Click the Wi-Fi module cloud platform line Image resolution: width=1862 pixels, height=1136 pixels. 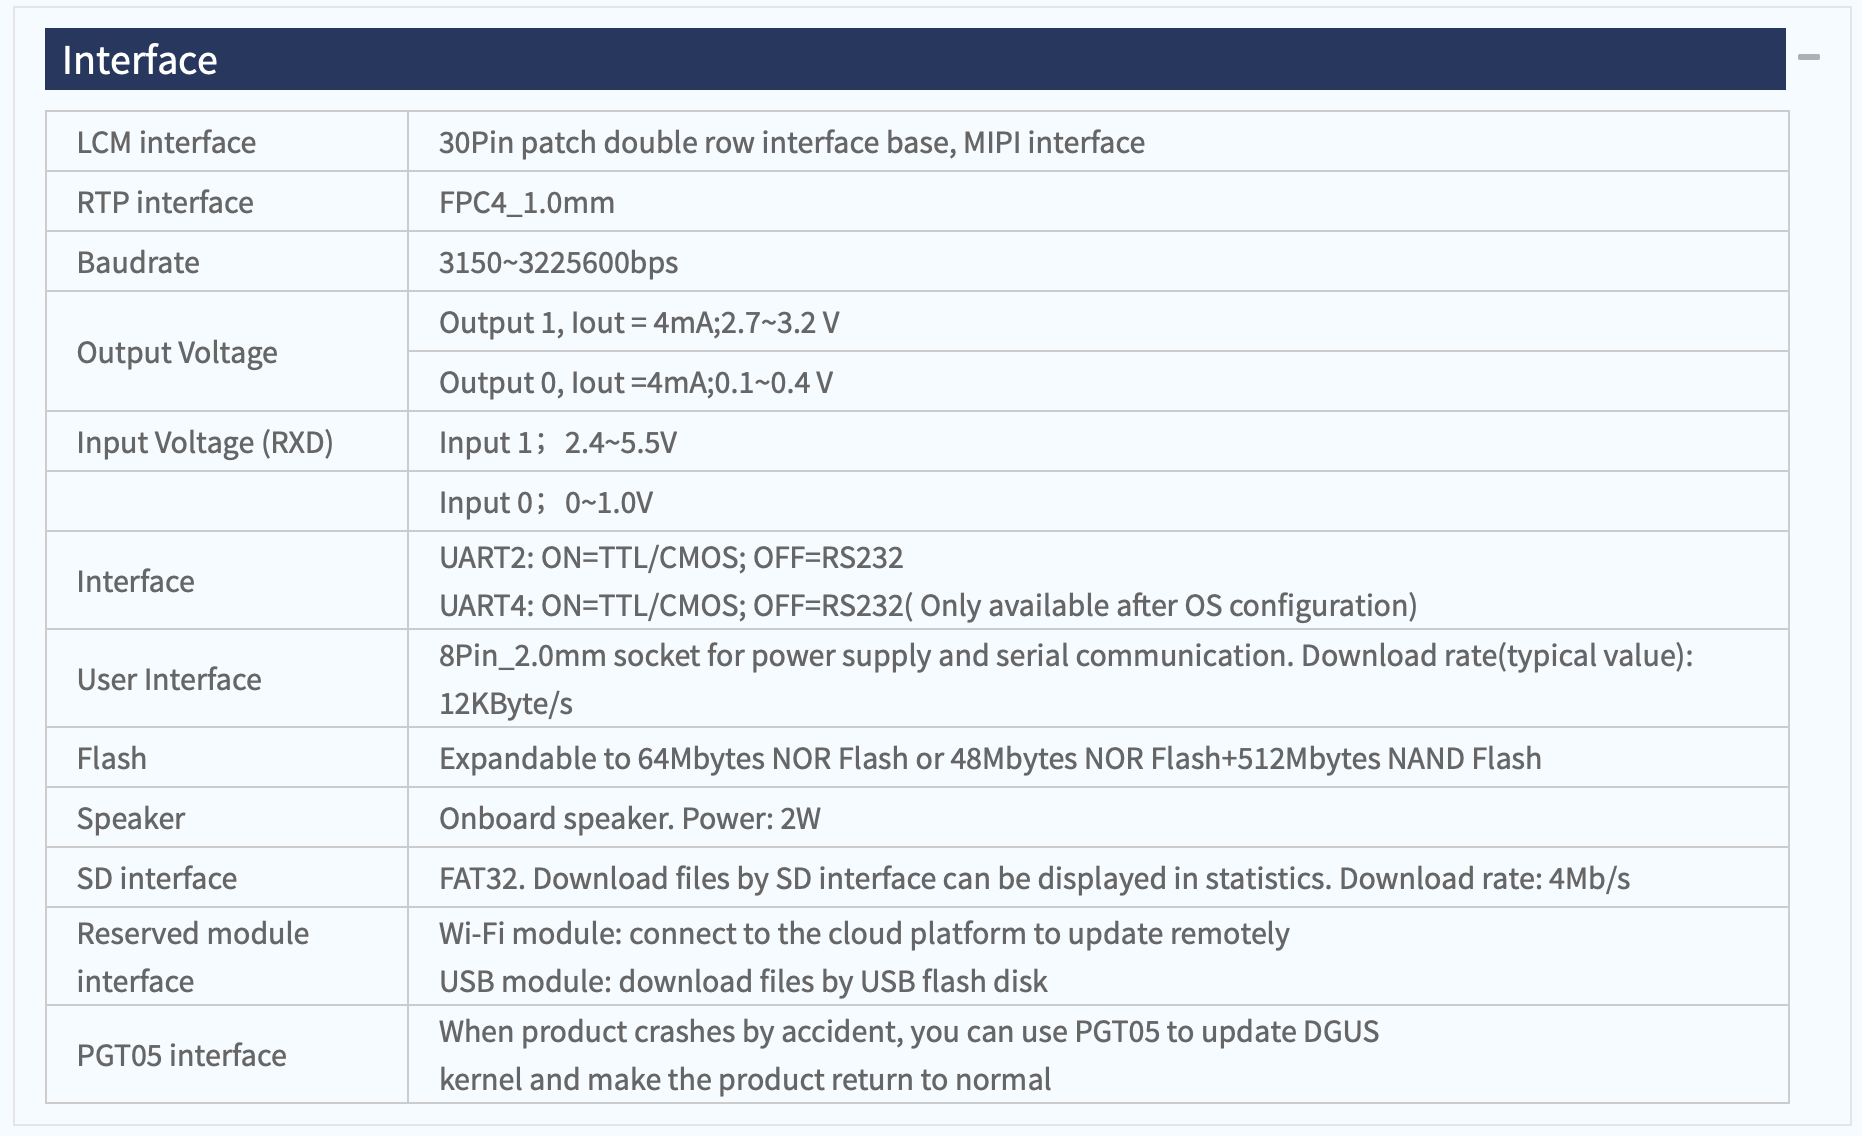coord(864,933)
